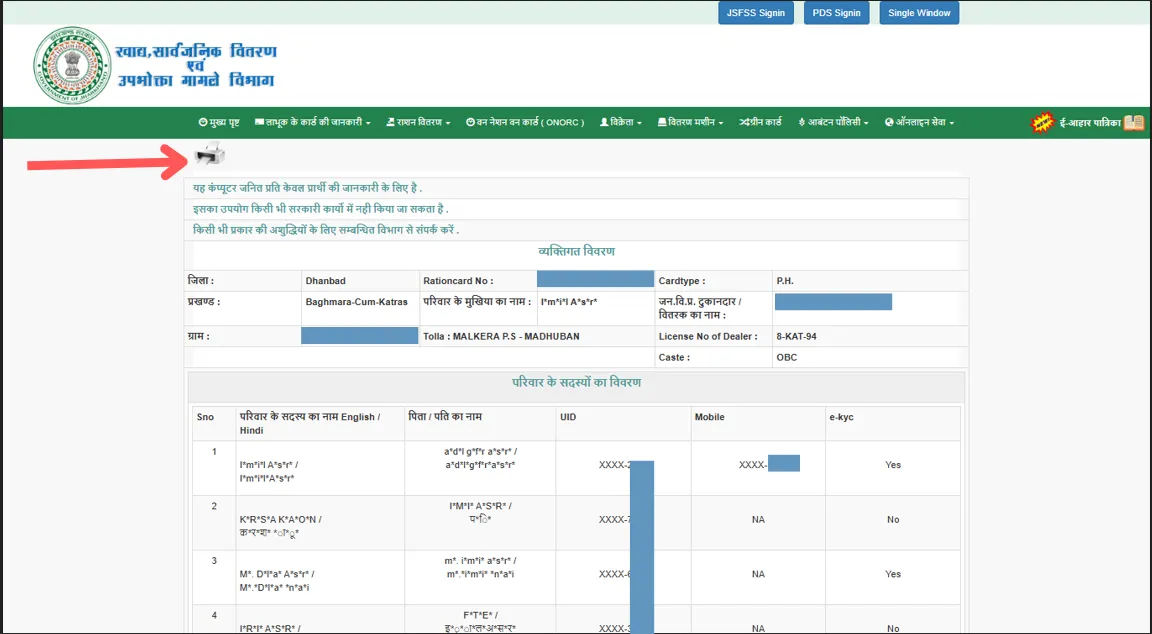
Task: Click Rationcard No : label
Action: pos(458,281)
